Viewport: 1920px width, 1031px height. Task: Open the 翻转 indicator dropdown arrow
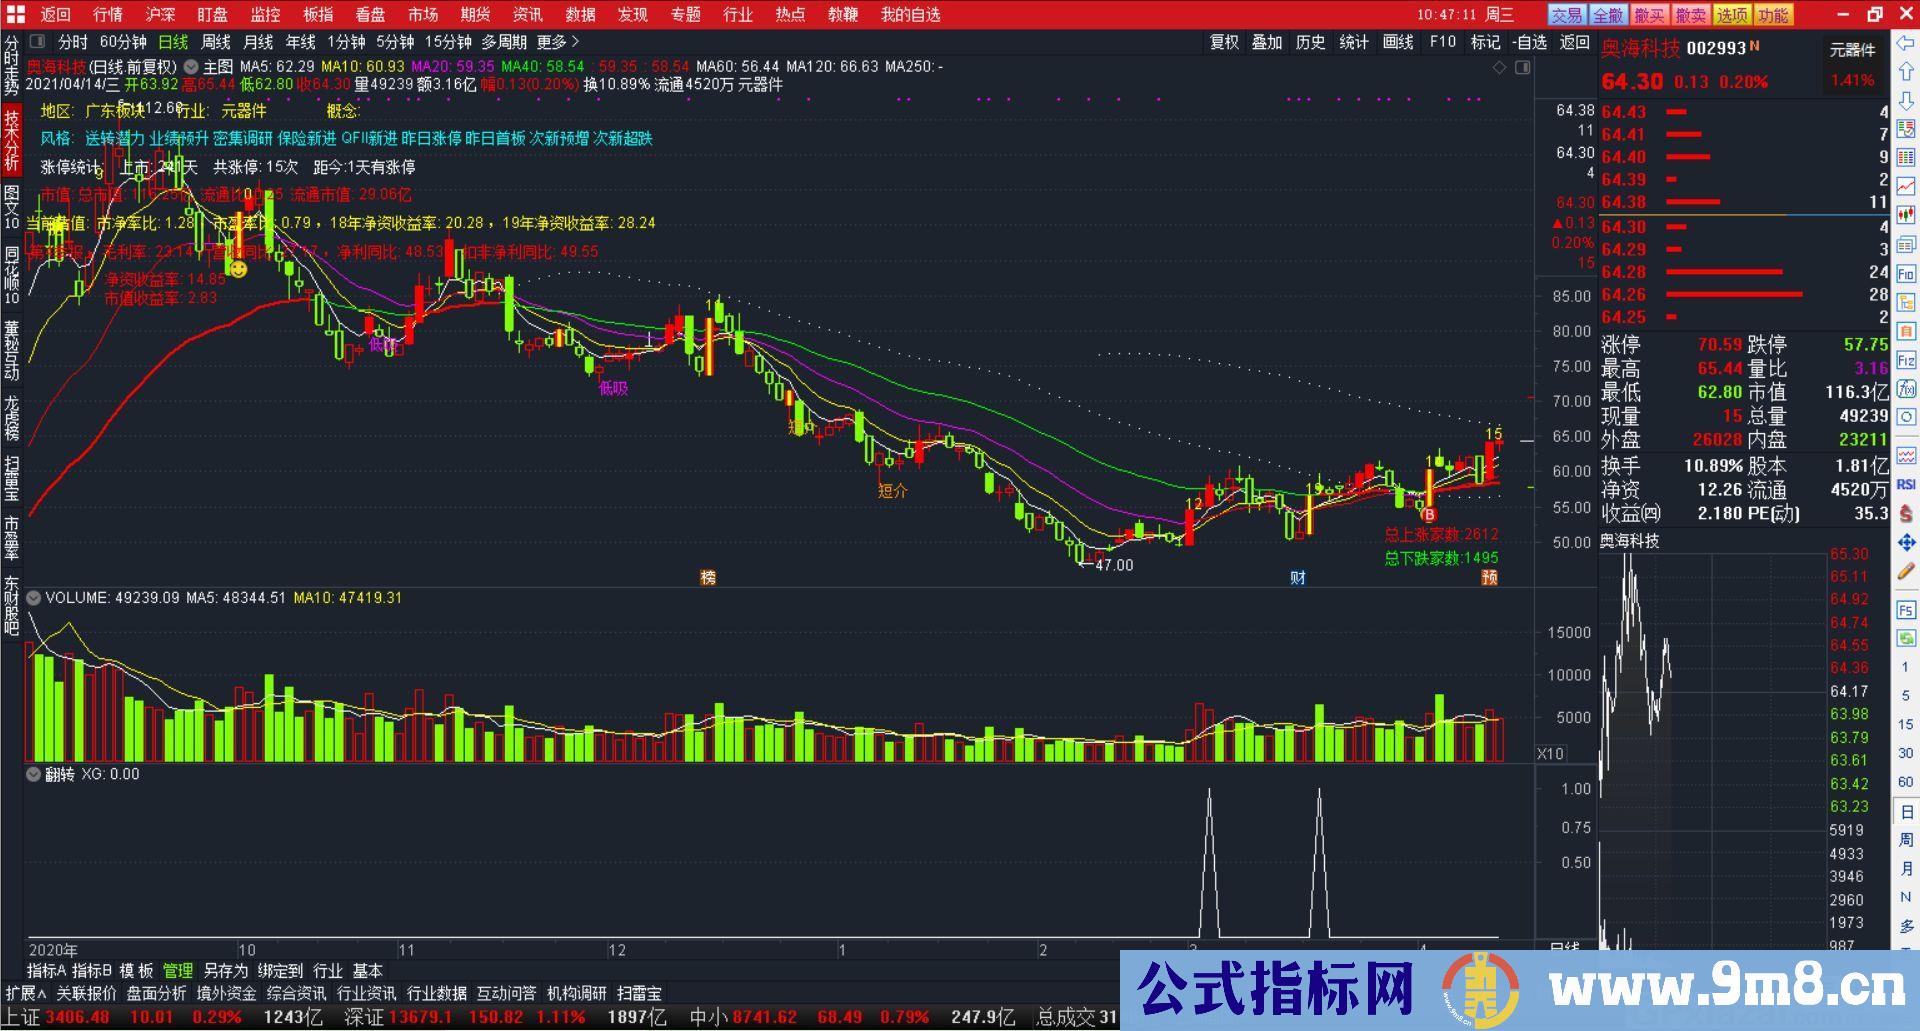point(34,775)
